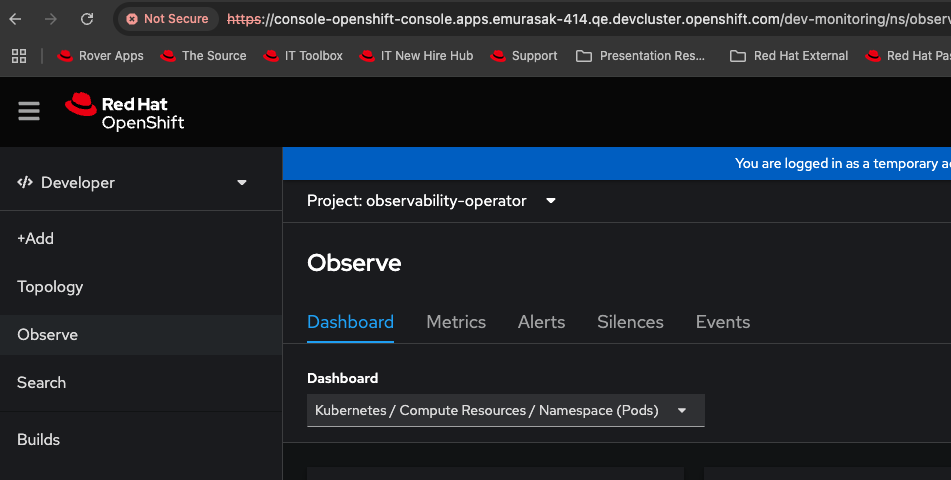
Task: Go to Builds in the sidebar
Action: coord(38,440)
